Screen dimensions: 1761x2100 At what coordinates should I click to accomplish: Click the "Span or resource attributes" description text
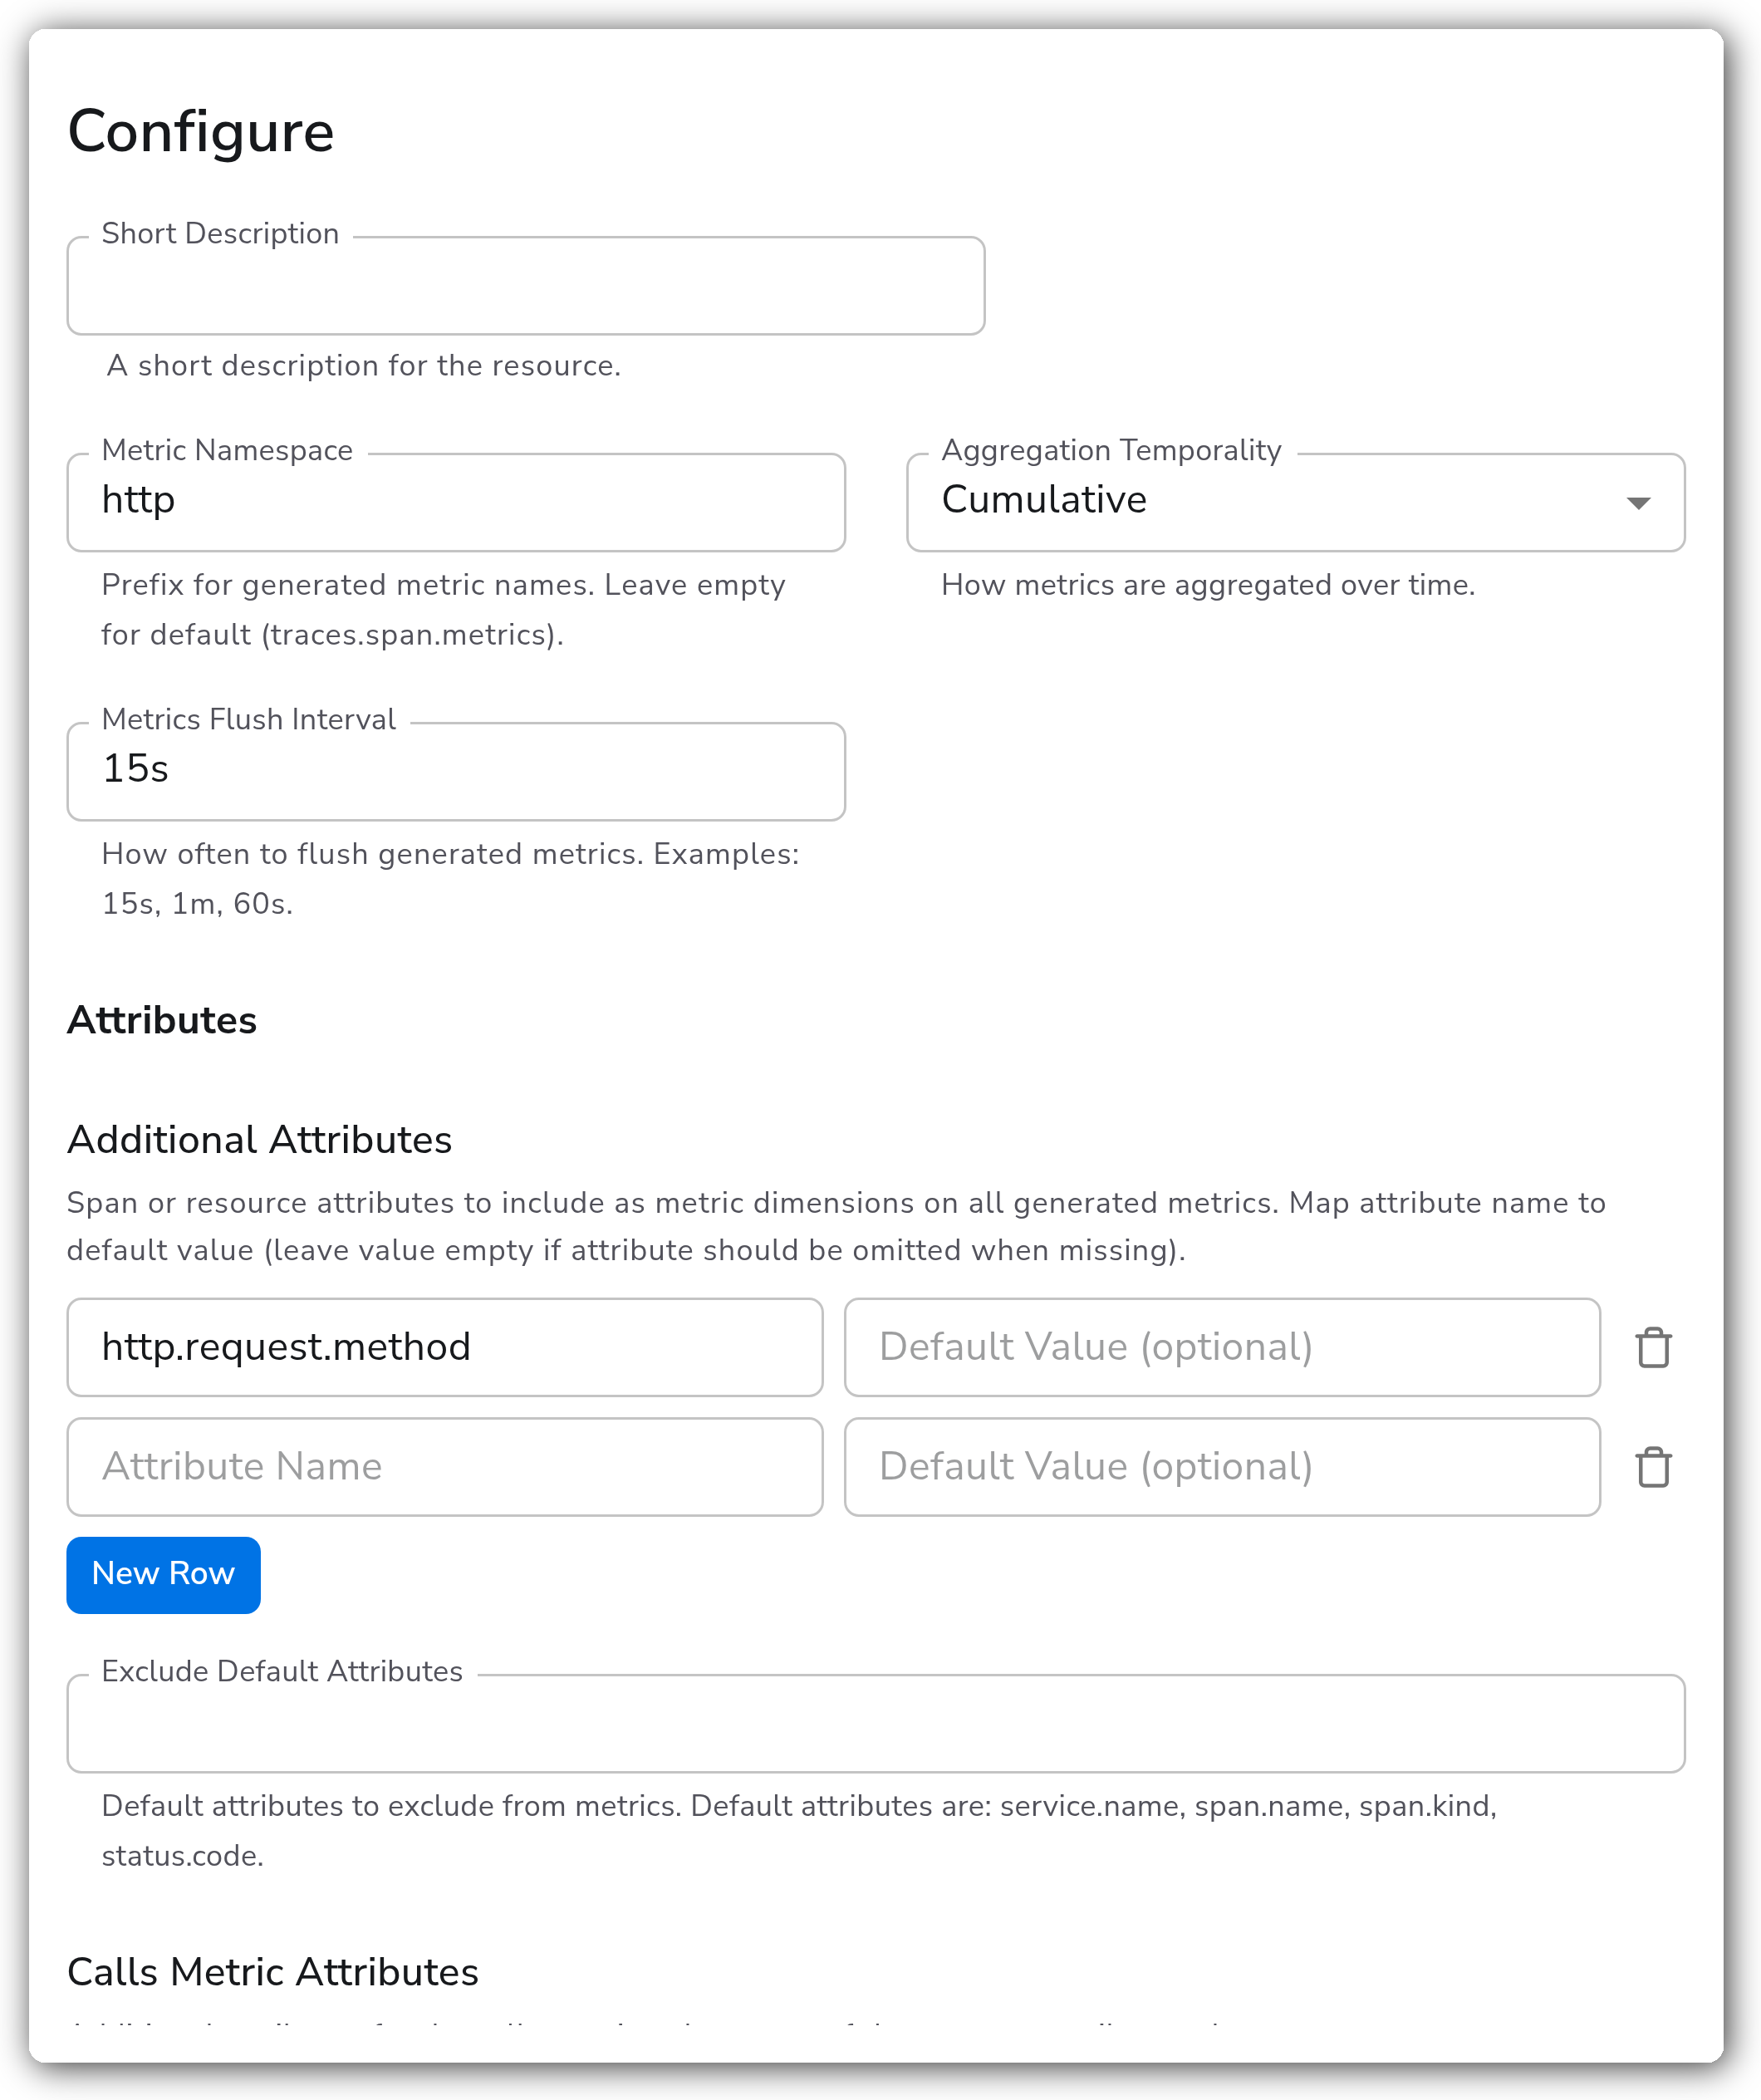836,1226
